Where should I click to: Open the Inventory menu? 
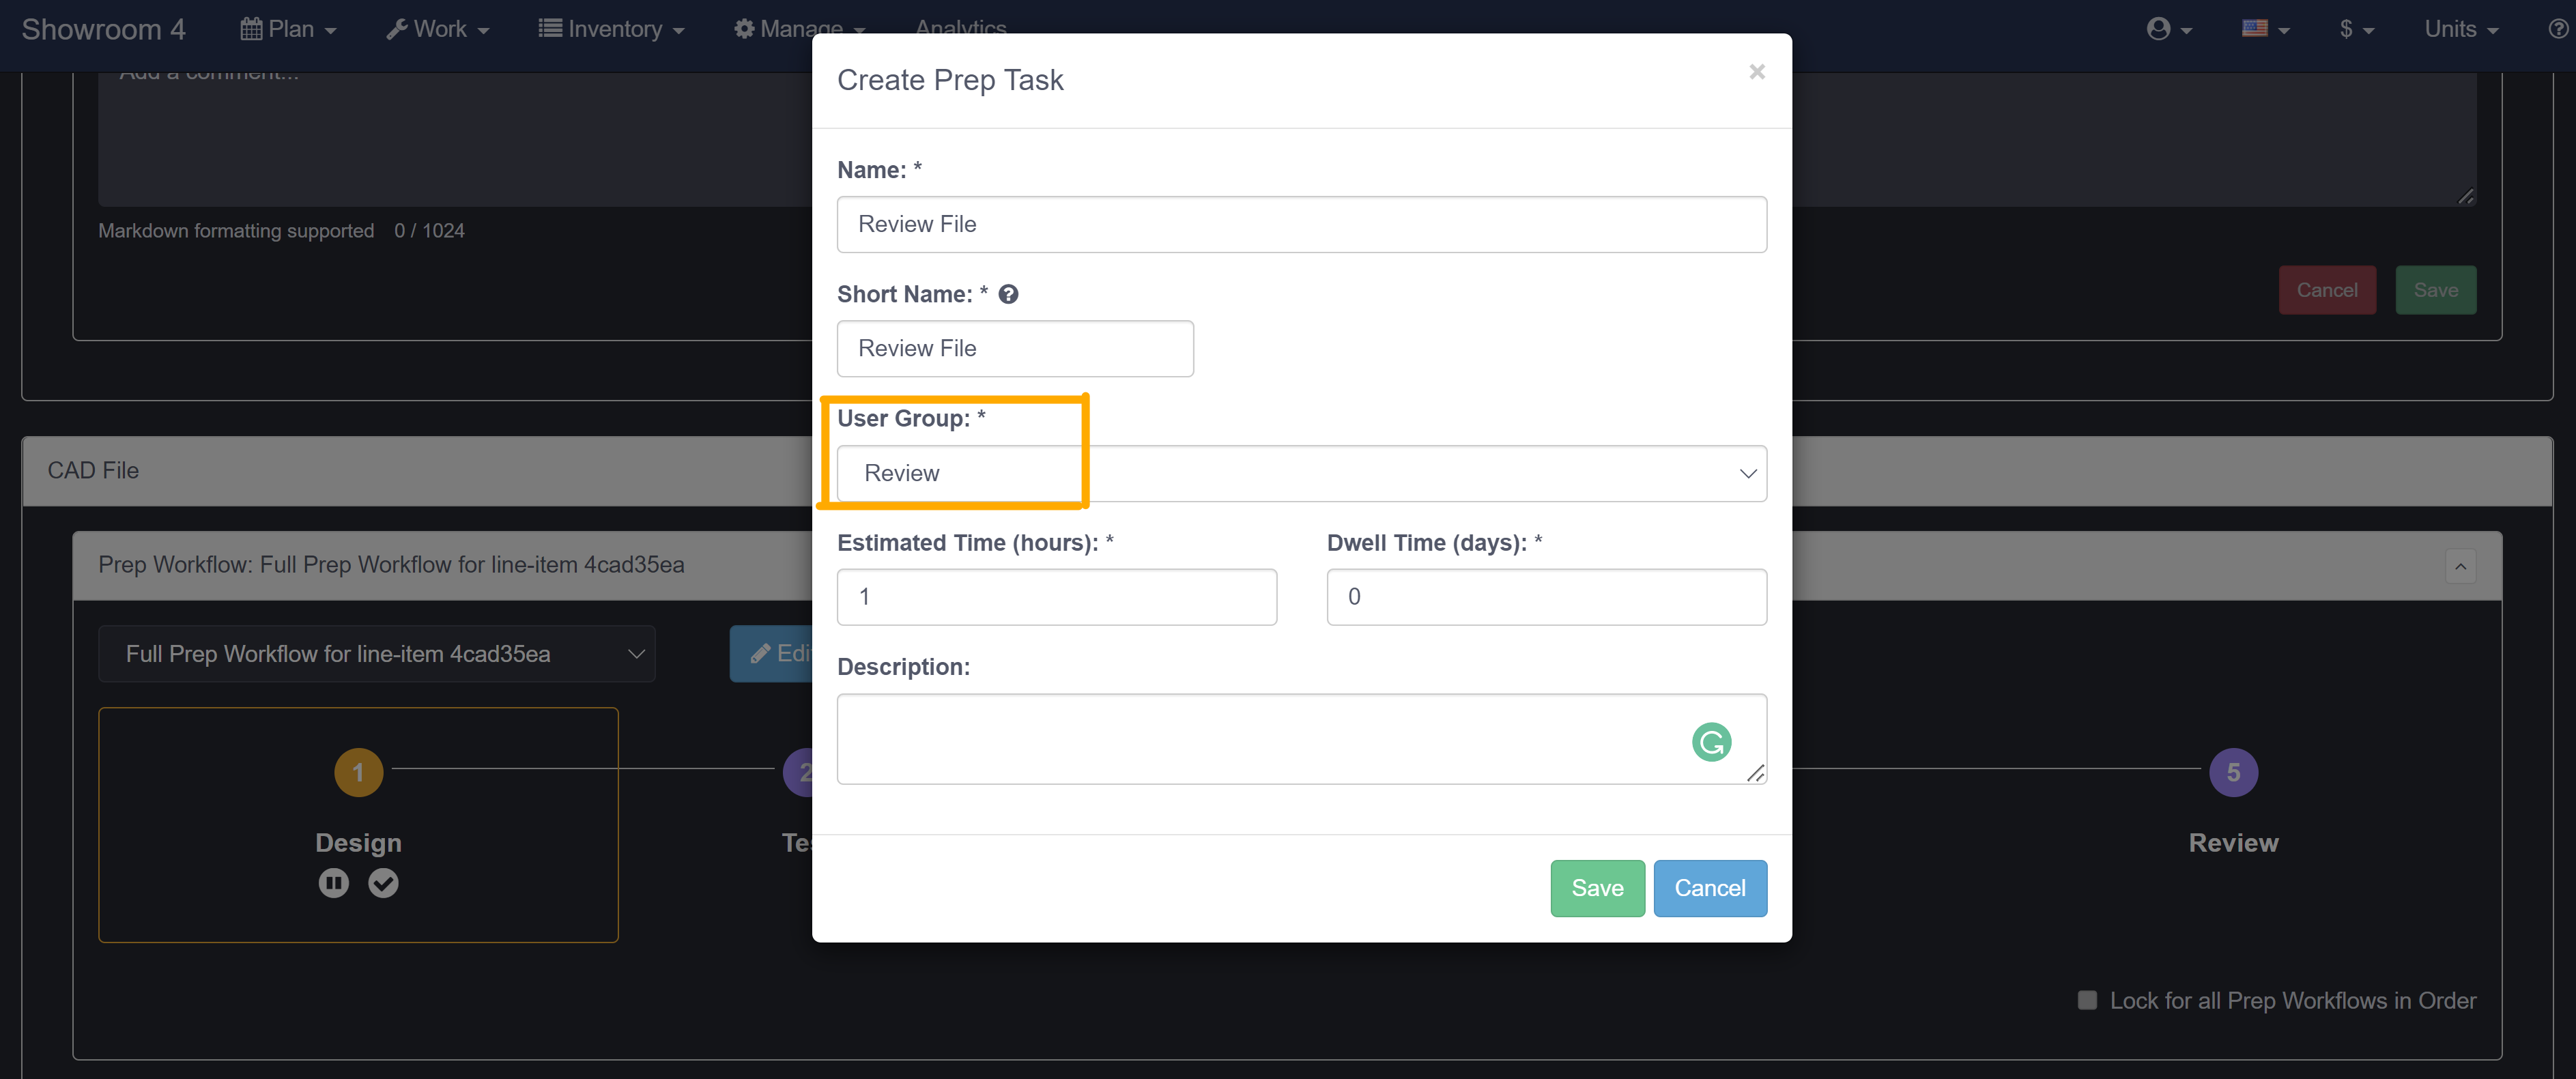click(x=611, y=29)
